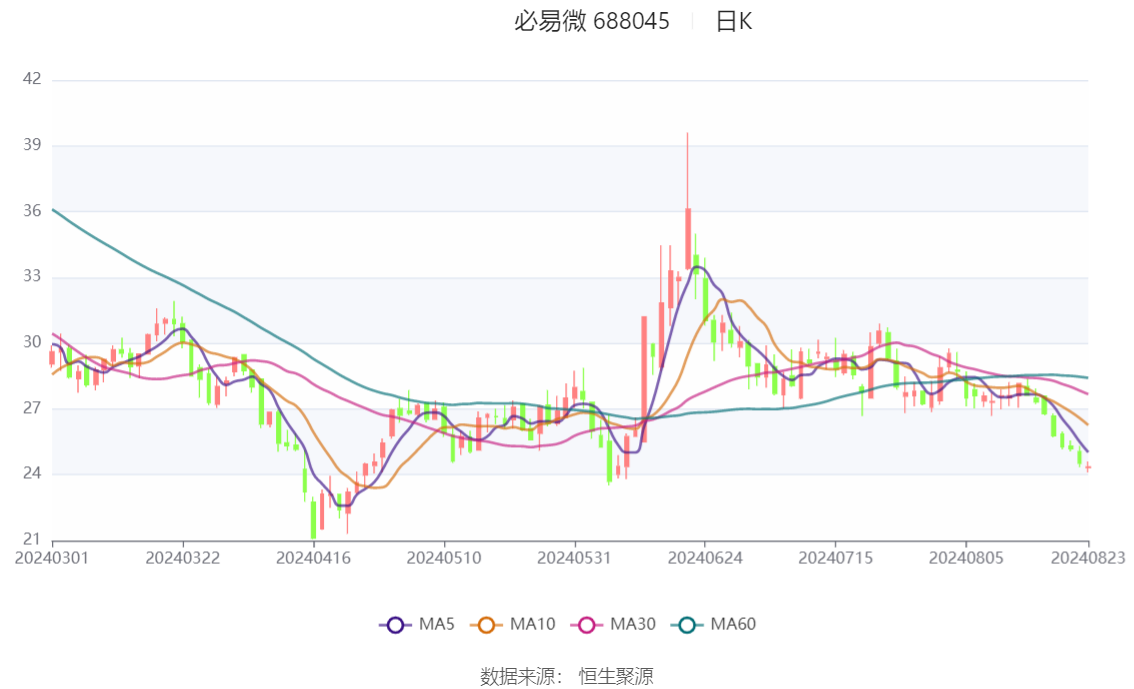Click the 24 price axis label
The width and height of the screenshot is (1134, 689).
(x=32, y=474)
